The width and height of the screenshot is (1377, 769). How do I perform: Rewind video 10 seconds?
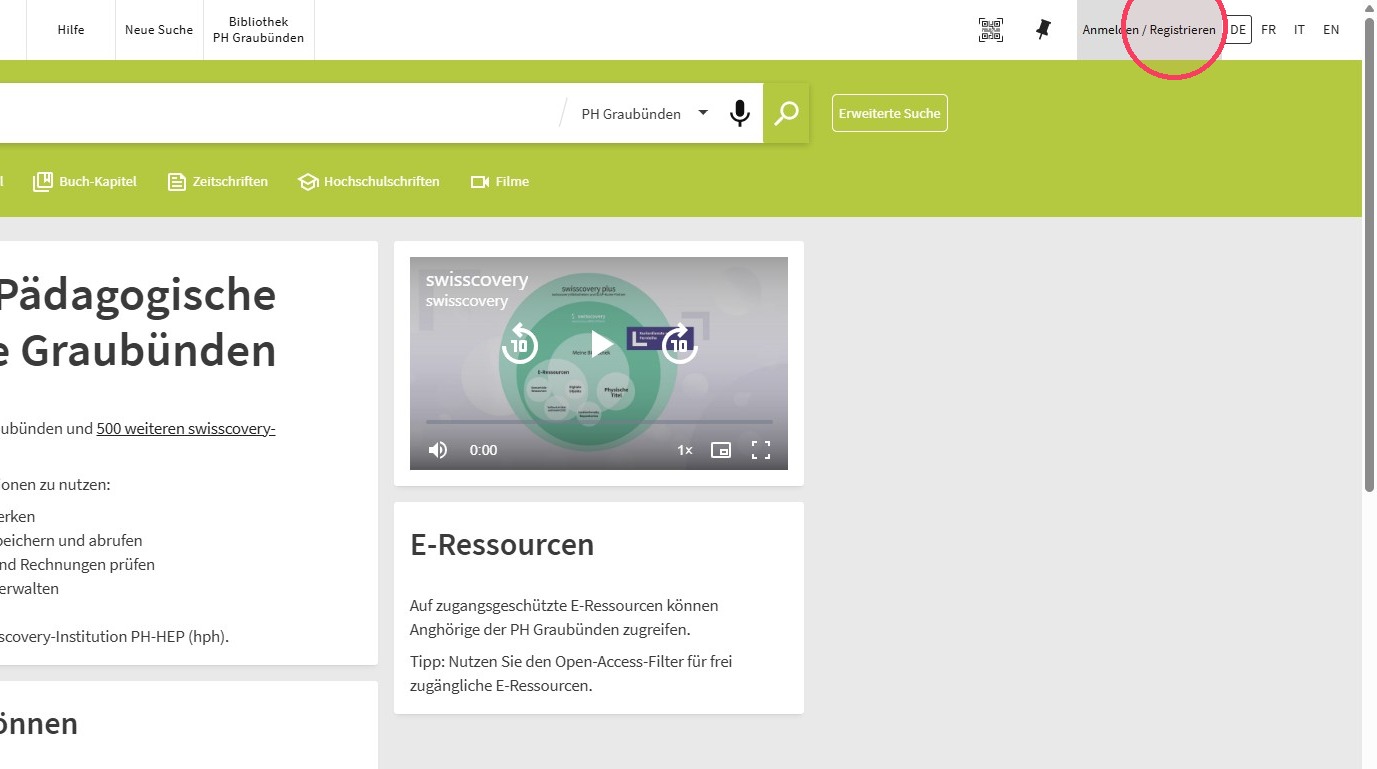tap(520, 344)
